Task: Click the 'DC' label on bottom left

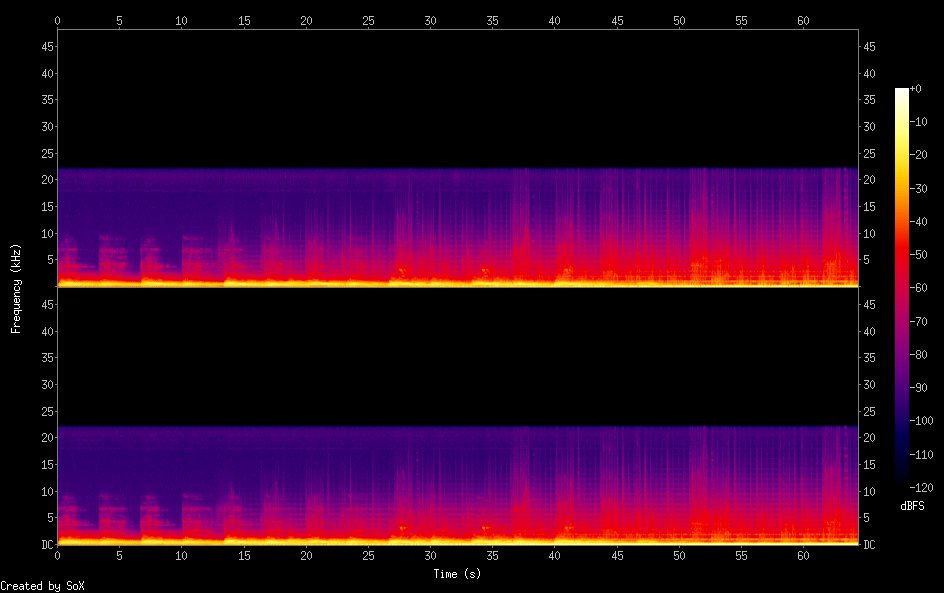Action: (x=47, y=544)
